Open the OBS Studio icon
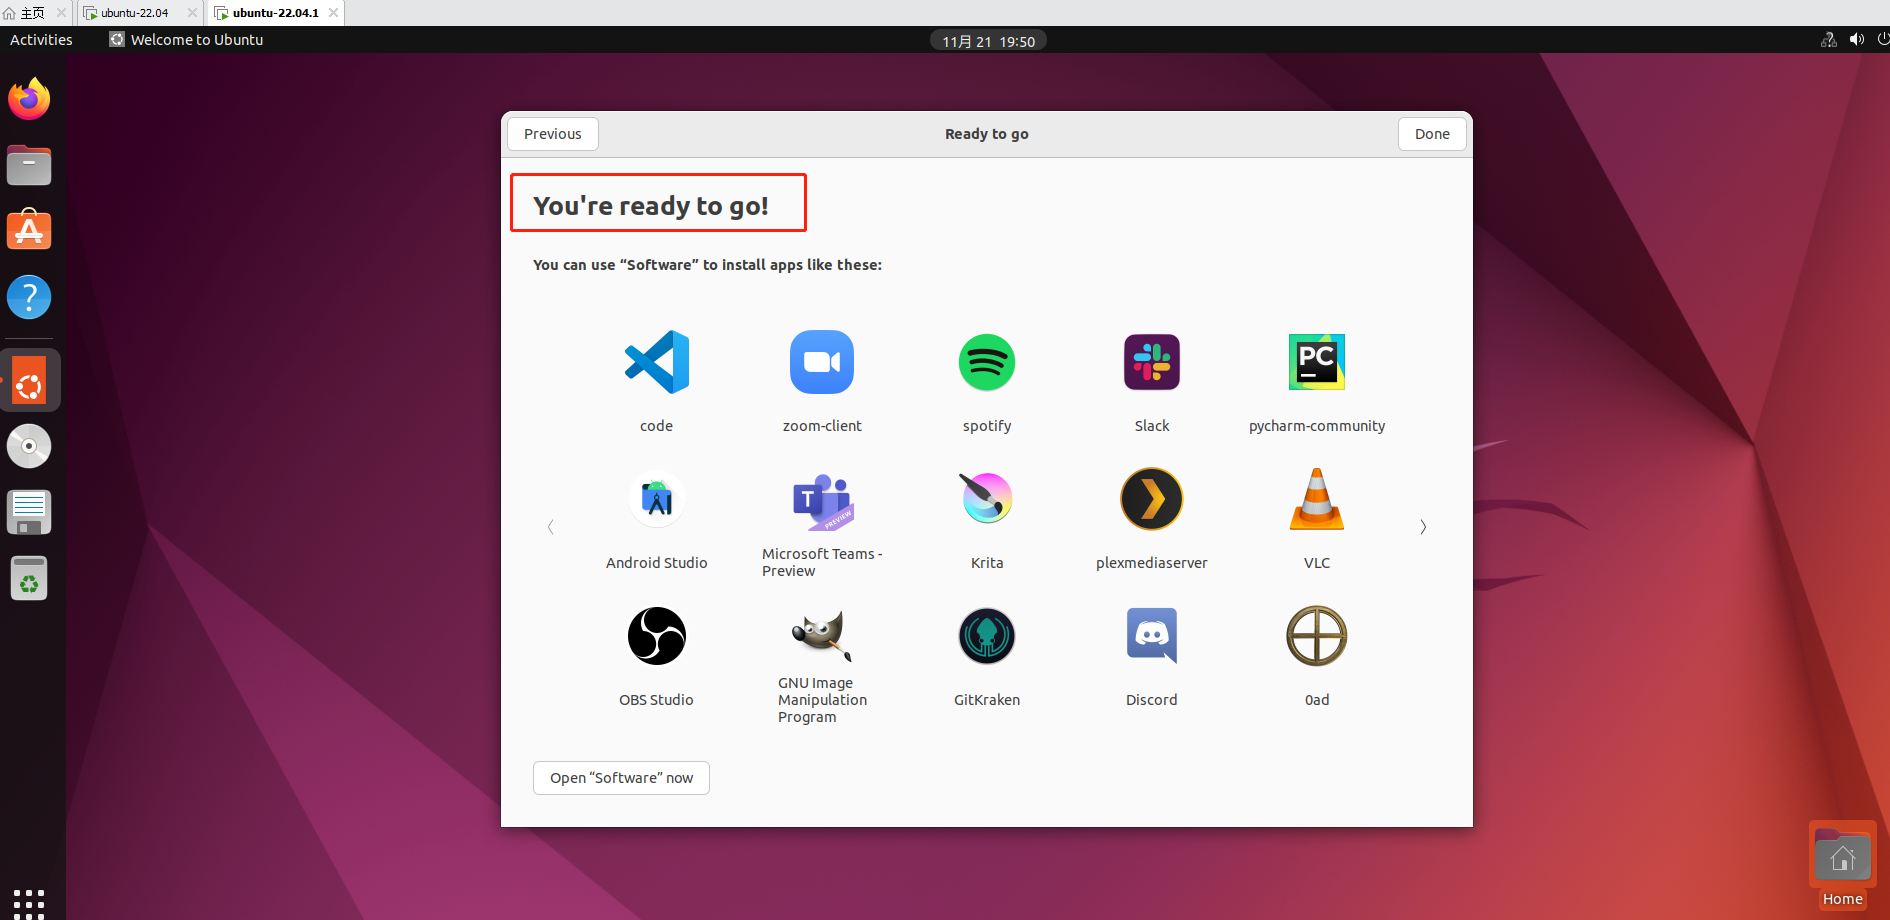1890x920 pixels. (657, 636)
